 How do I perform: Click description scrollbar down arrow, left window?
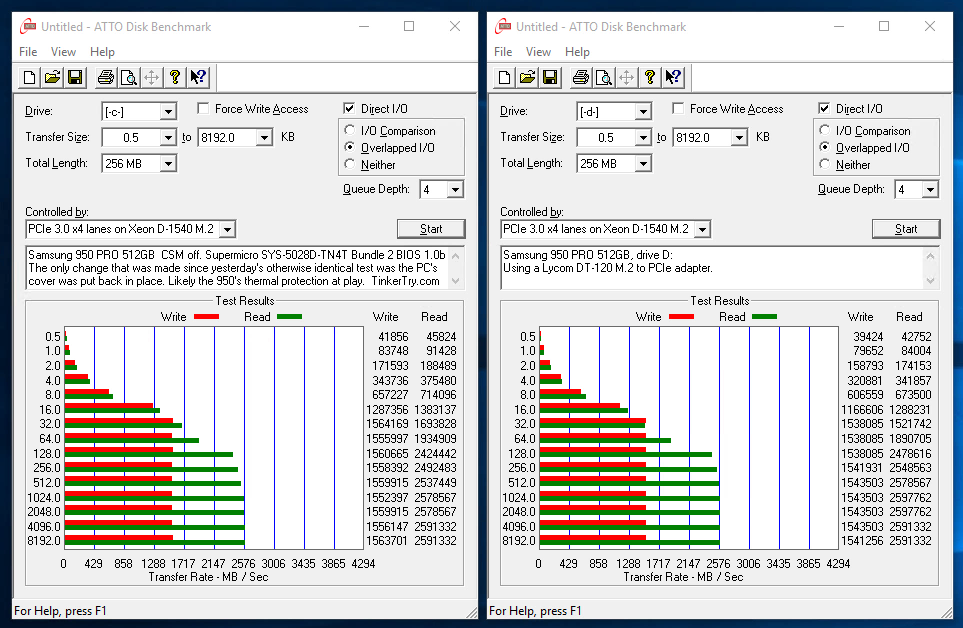click(456, 281)
